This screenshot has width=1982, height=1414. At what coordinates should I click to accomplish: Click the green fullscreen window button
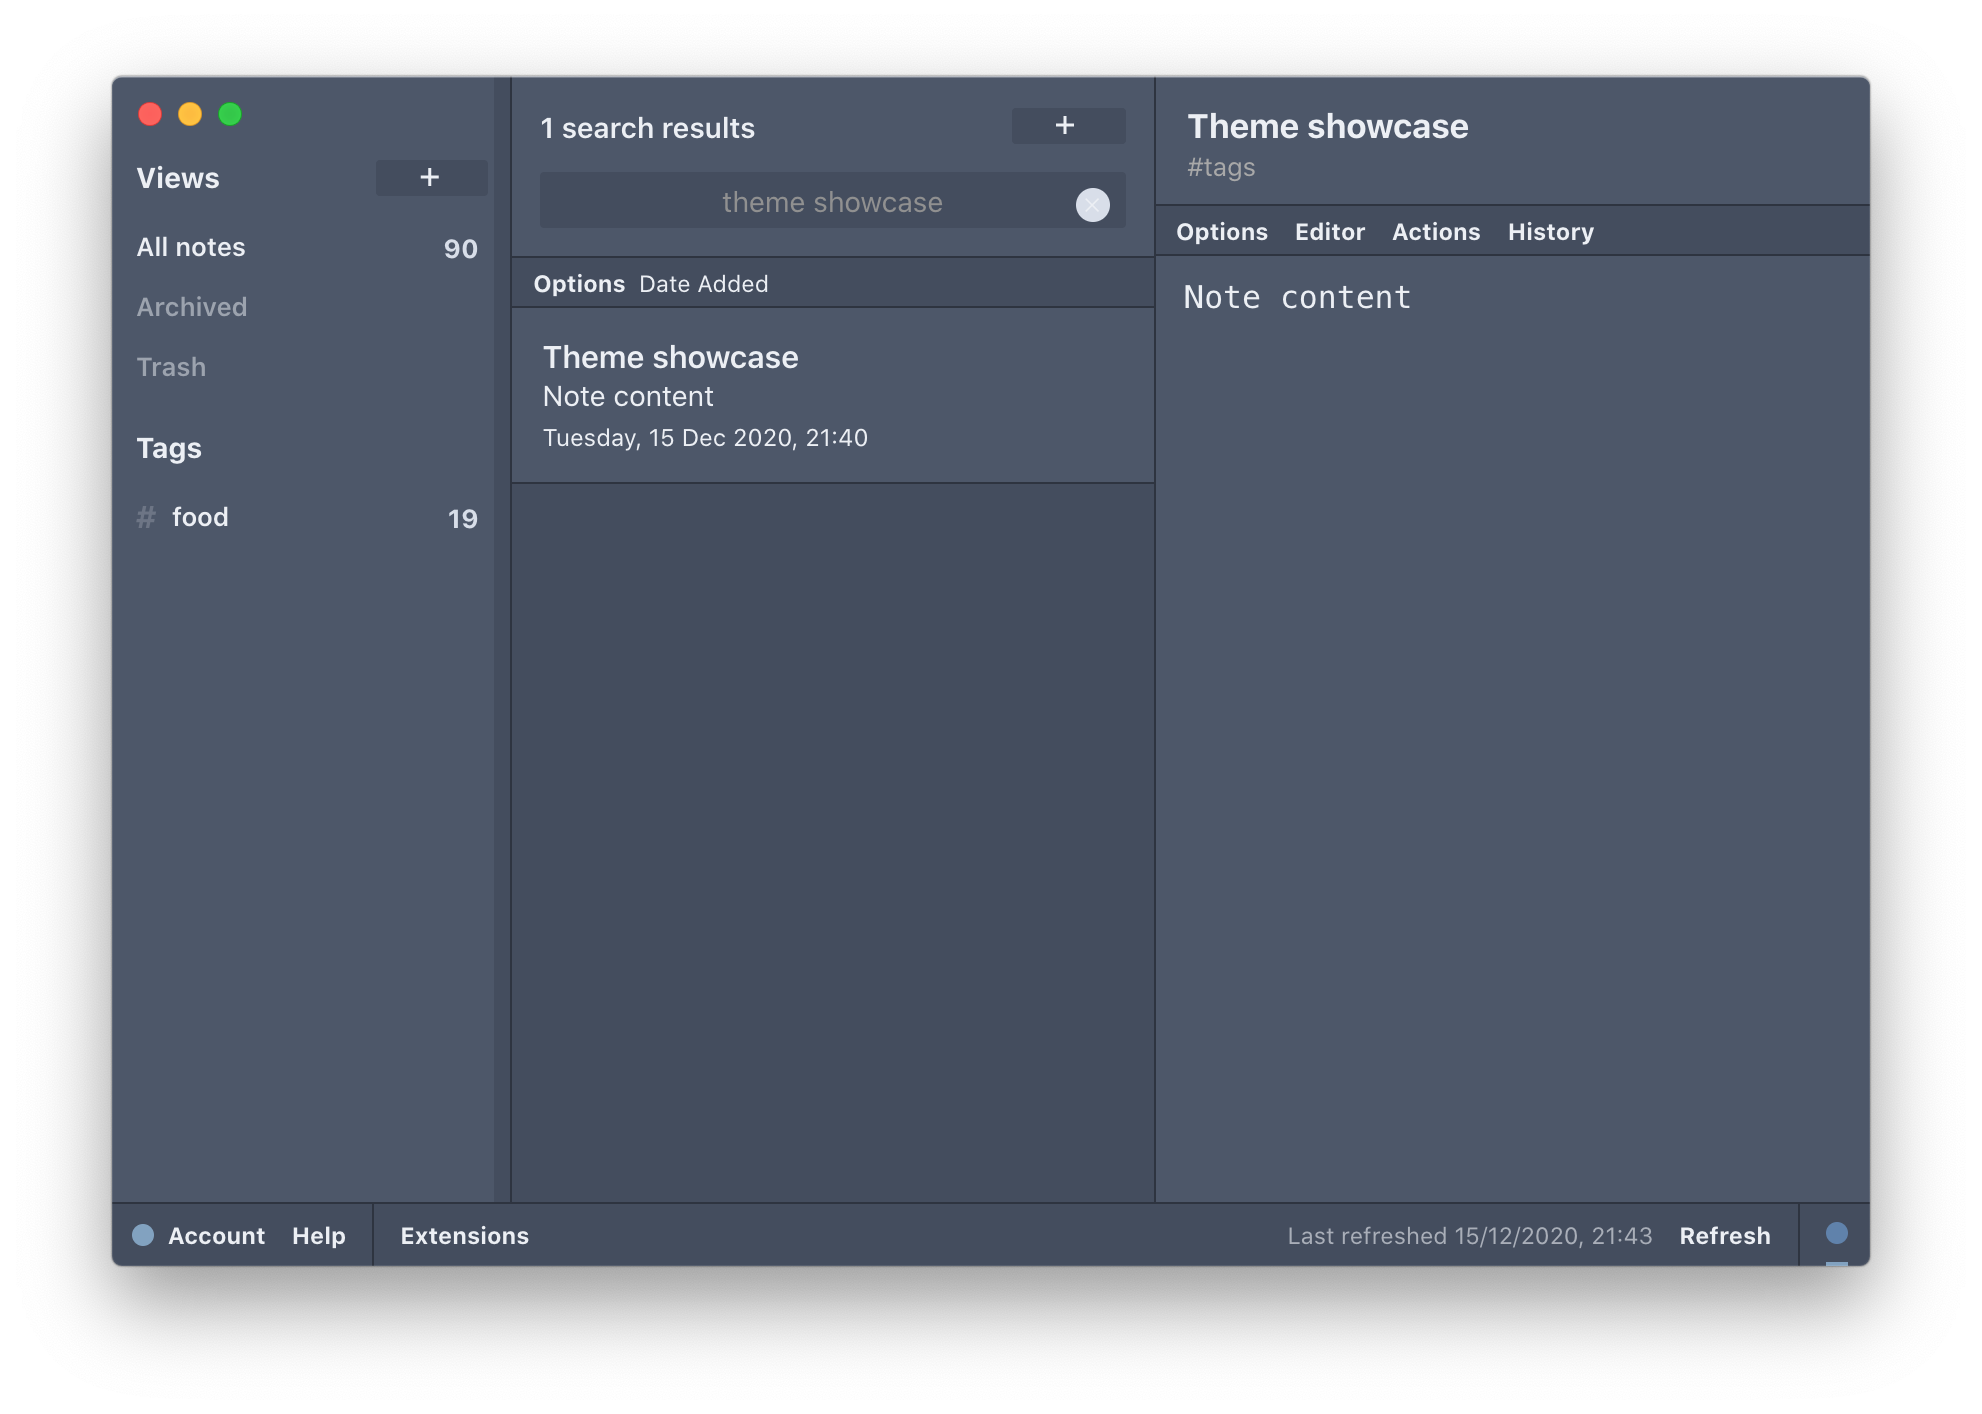pyautogui.click(x=230, y=114)
